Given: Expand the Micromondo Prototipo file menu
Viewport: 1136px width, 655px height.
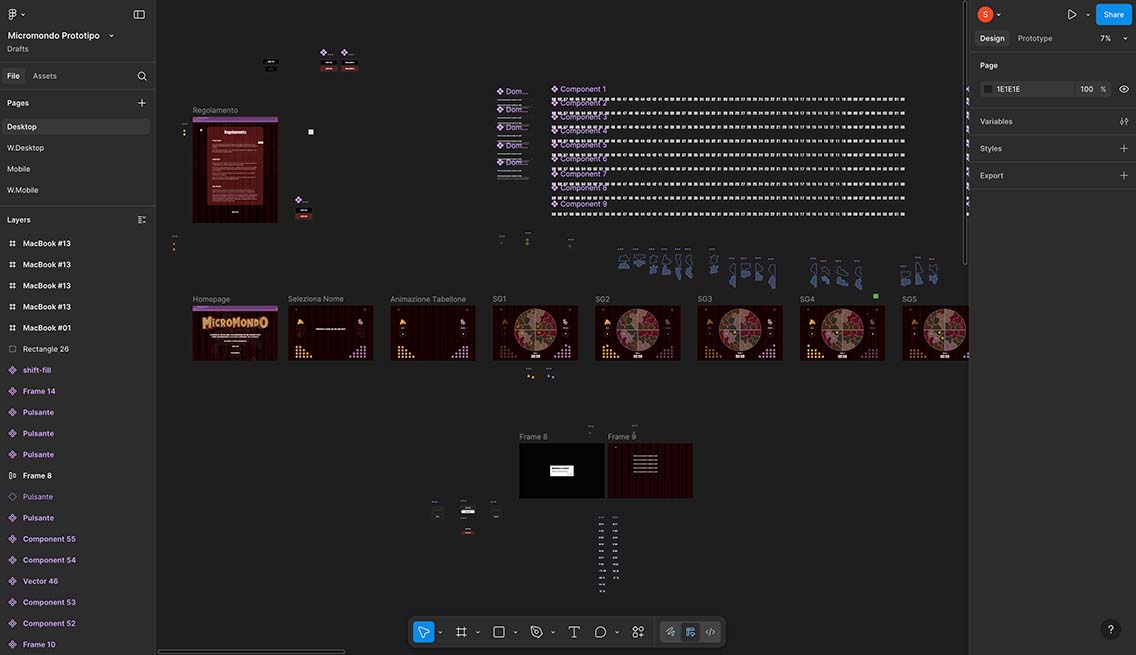Looking at the screenshot, I should tap(111, 35).
